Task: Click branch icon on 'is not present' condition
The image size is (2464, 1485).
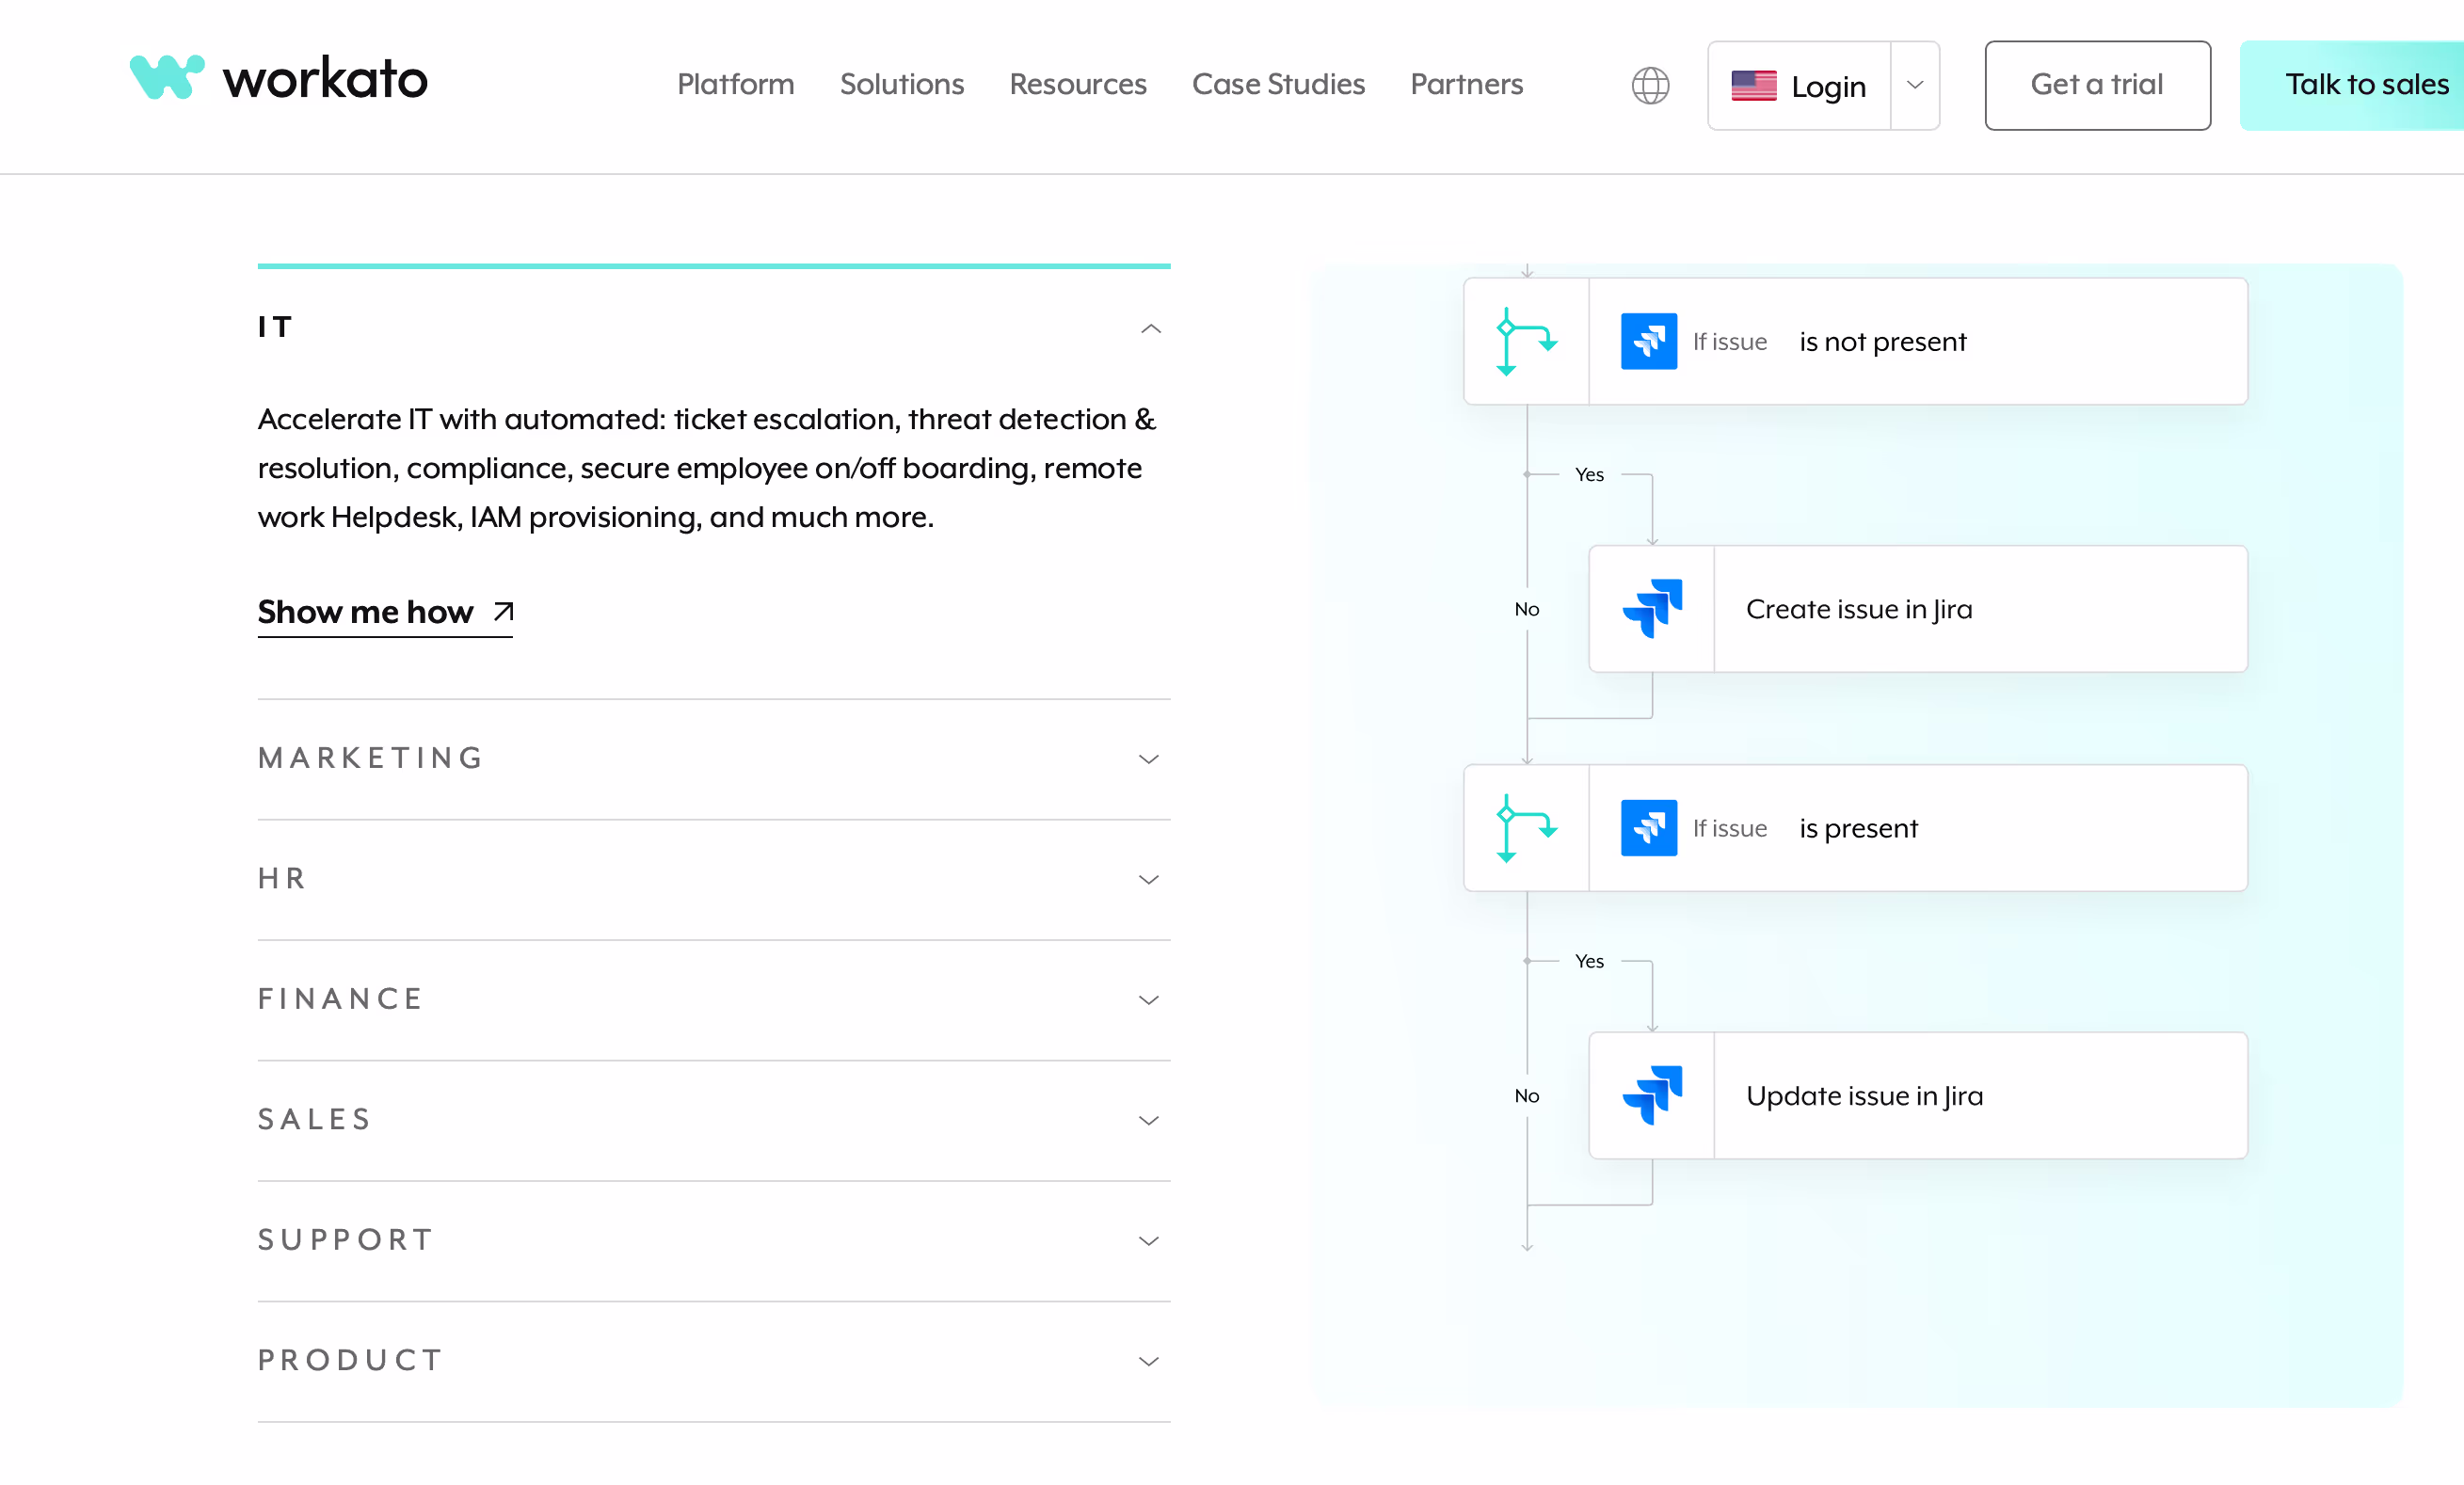Action: coord(1526,341)
